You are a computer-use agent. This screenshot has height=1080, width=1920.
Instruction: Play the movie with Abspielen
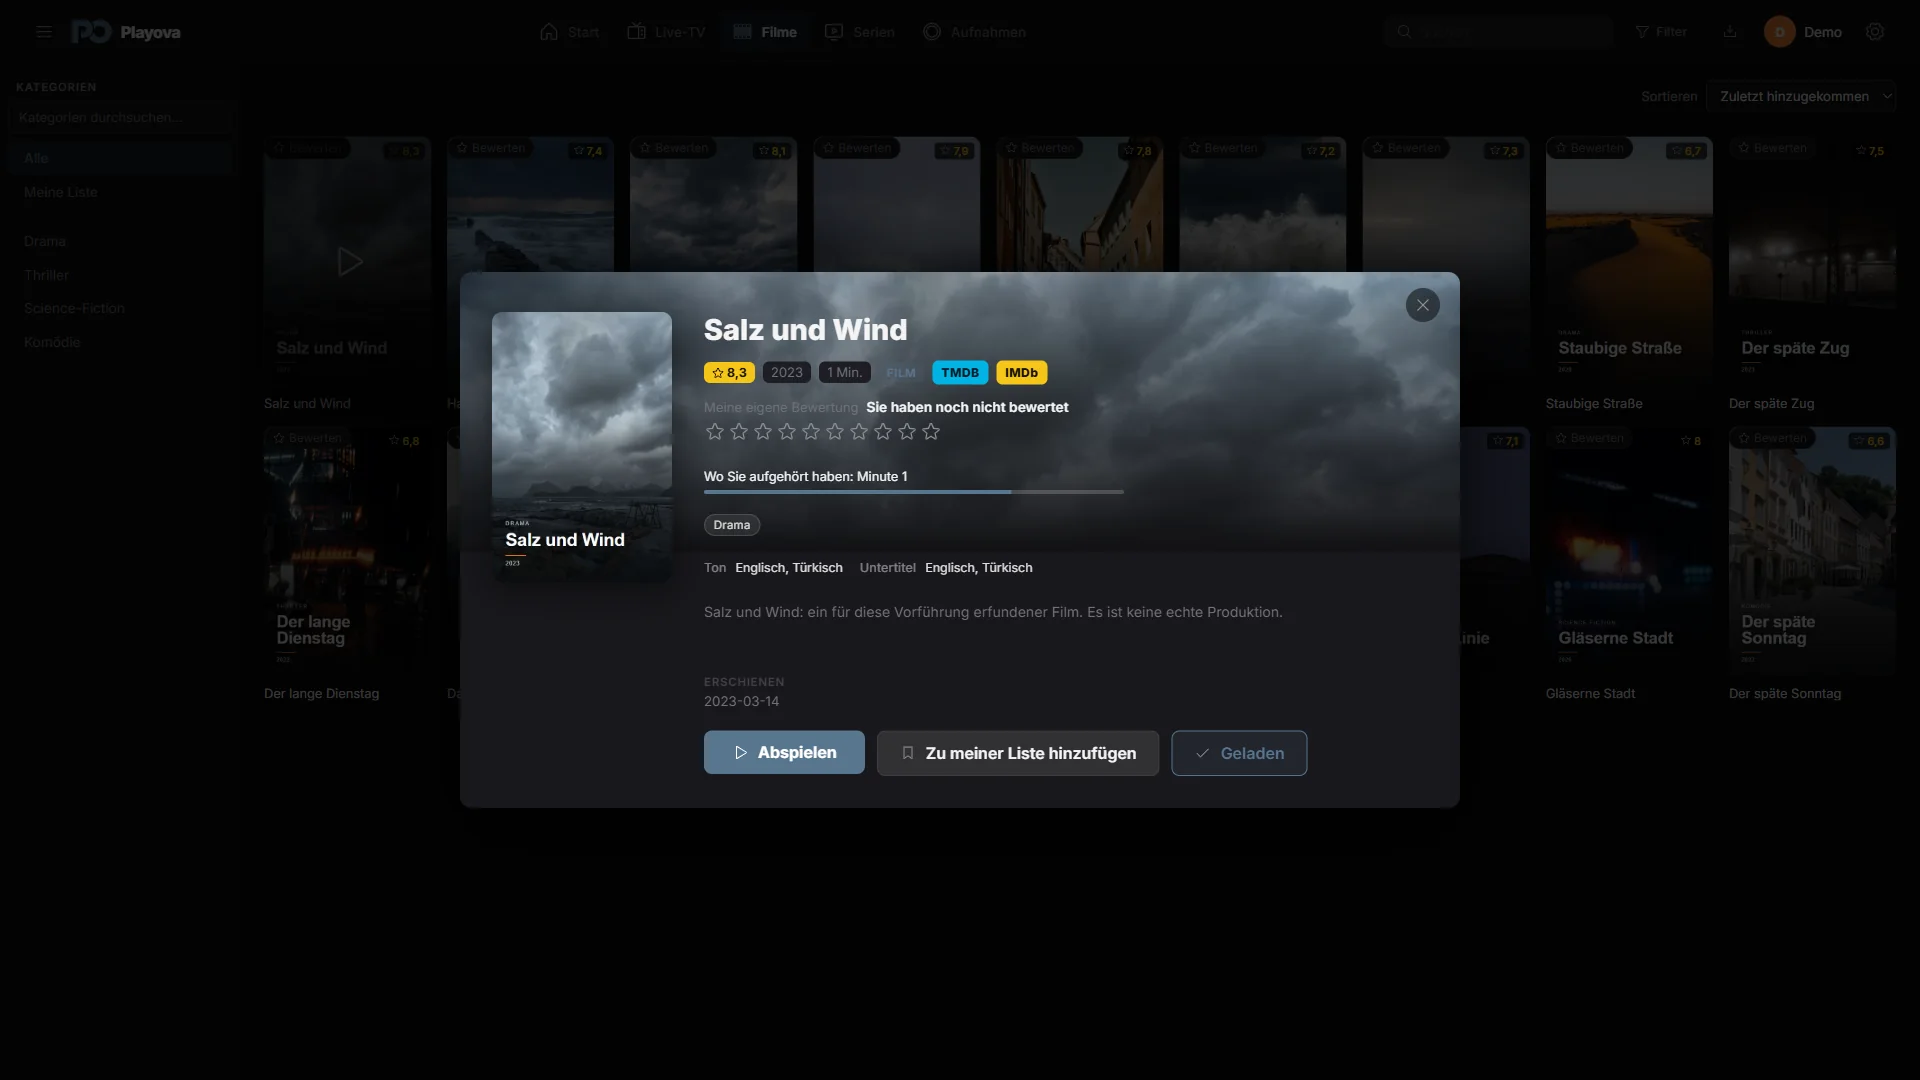[x=784, y=752]
